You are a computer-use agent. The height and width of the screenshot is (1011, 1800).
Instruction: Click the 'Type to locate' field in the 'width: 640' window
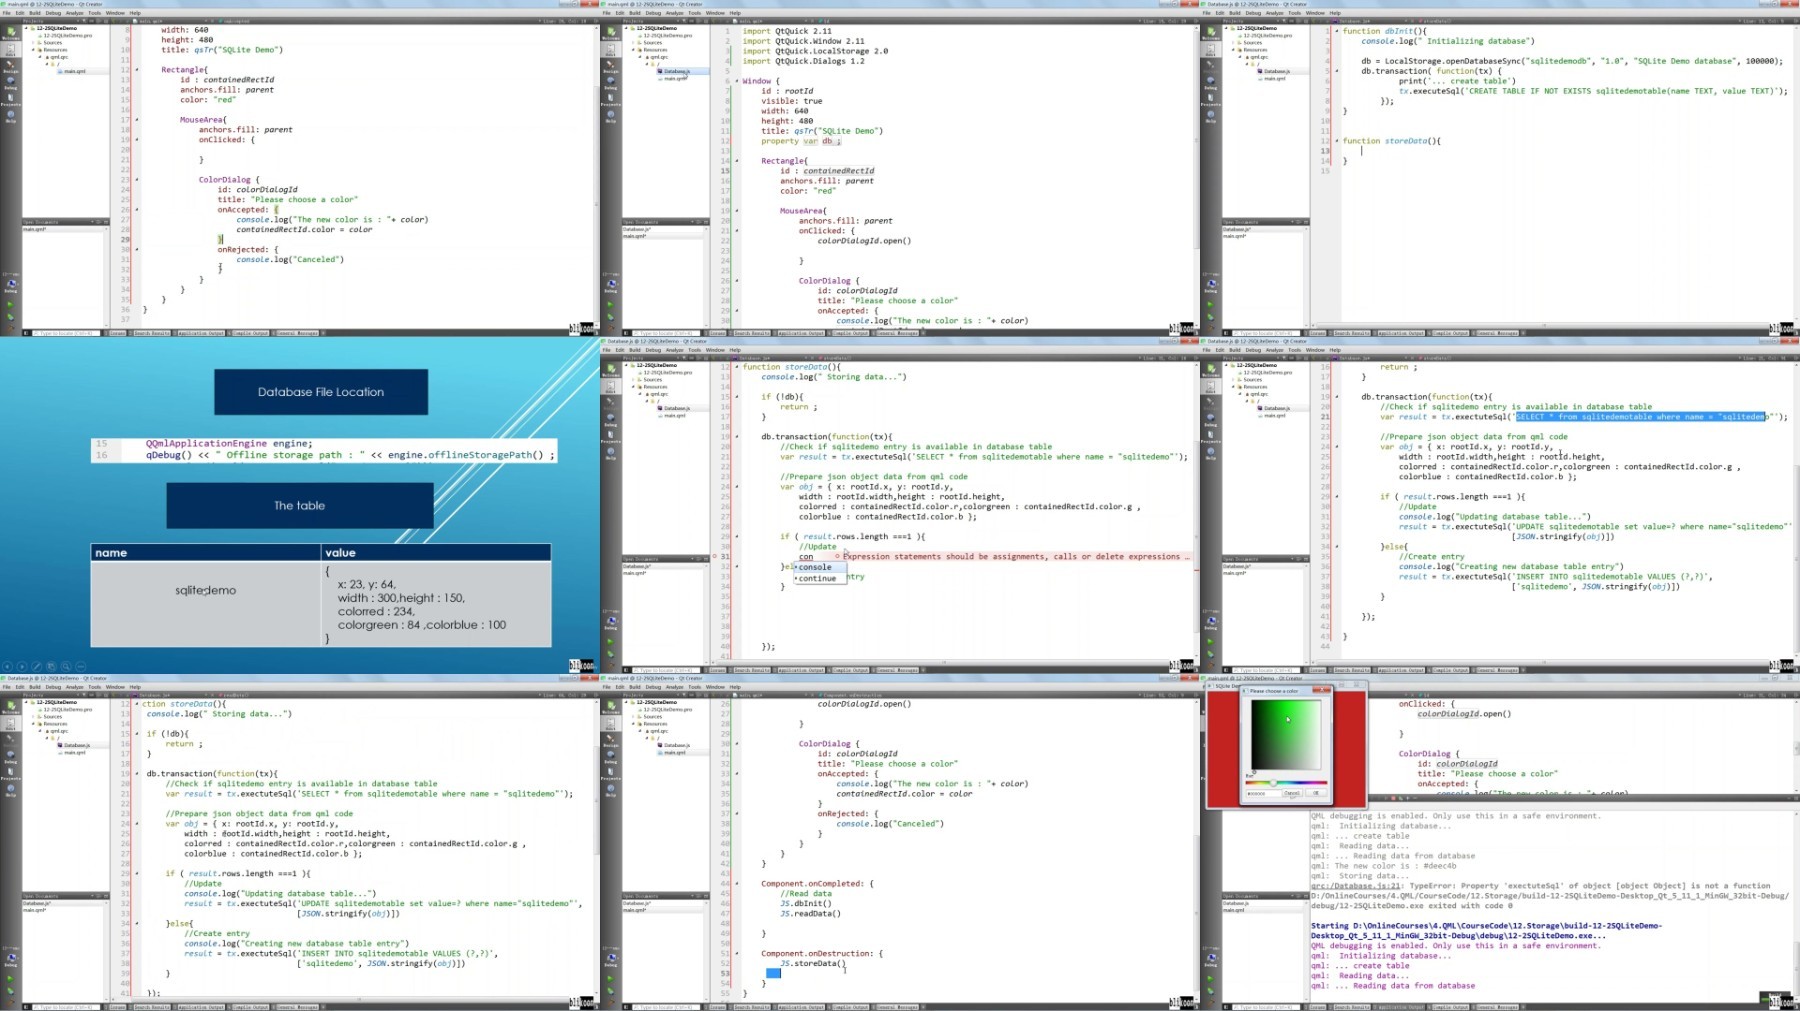(x=66, y=333)
